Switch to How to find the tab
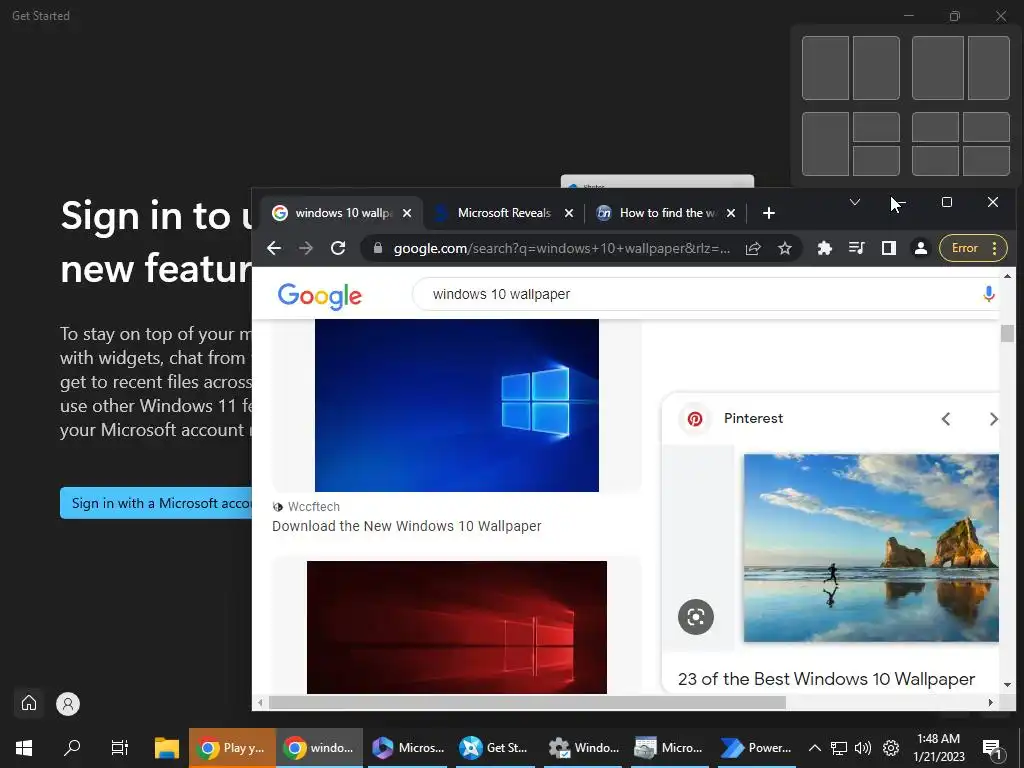This screenshot has height=768, width=1024. point(667,213)
